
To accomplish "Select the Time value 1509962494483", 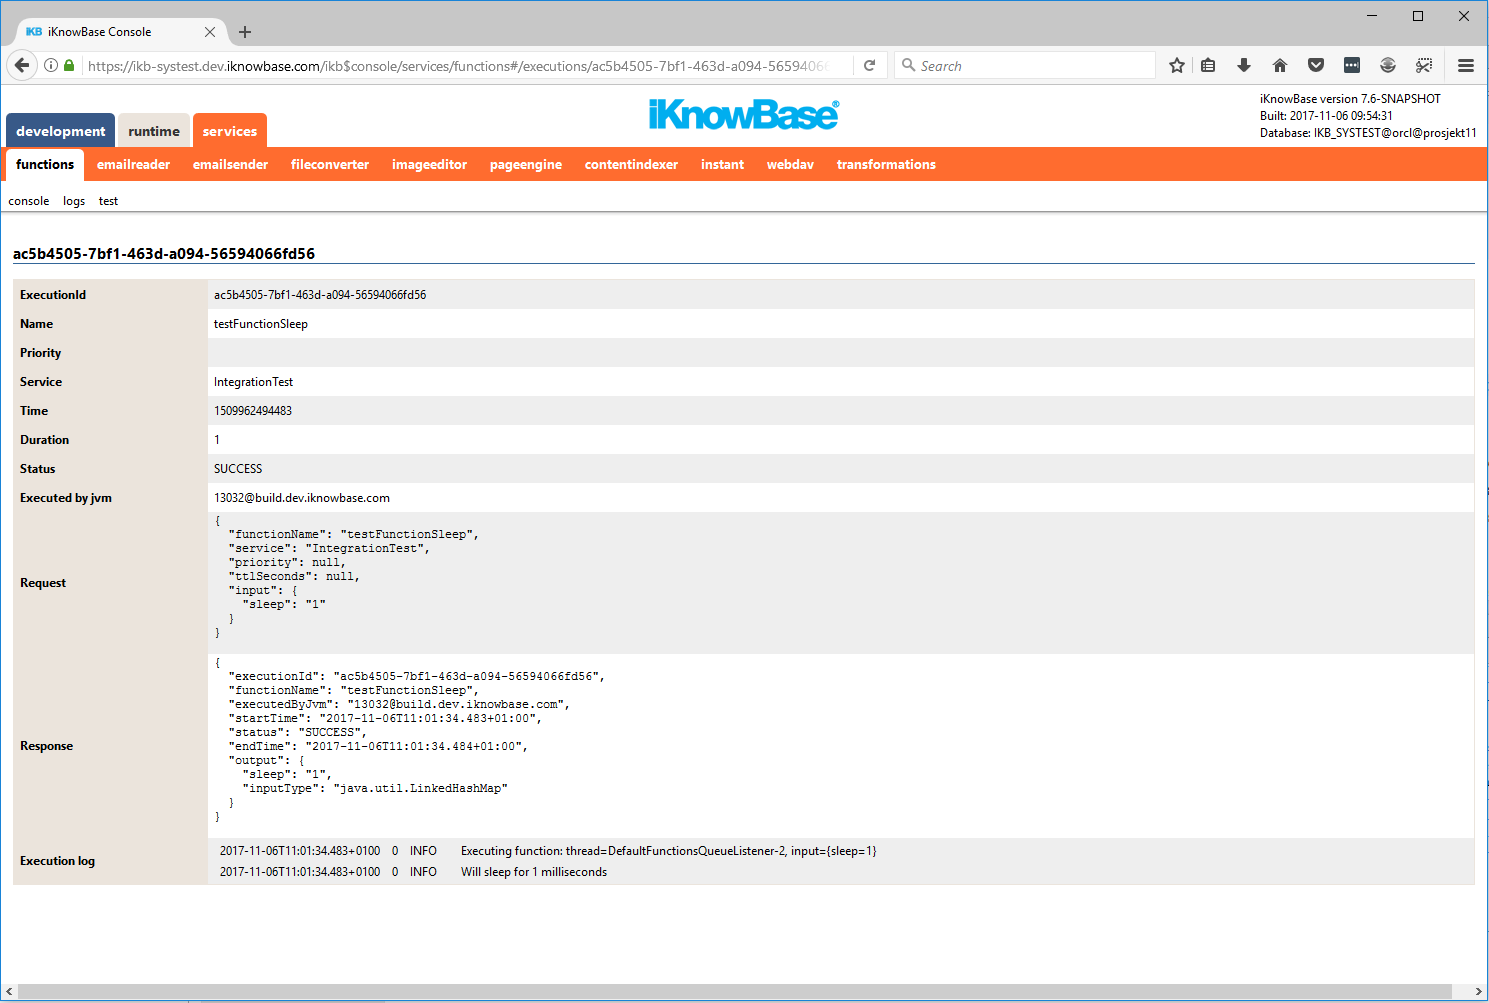I will (253, 411).
